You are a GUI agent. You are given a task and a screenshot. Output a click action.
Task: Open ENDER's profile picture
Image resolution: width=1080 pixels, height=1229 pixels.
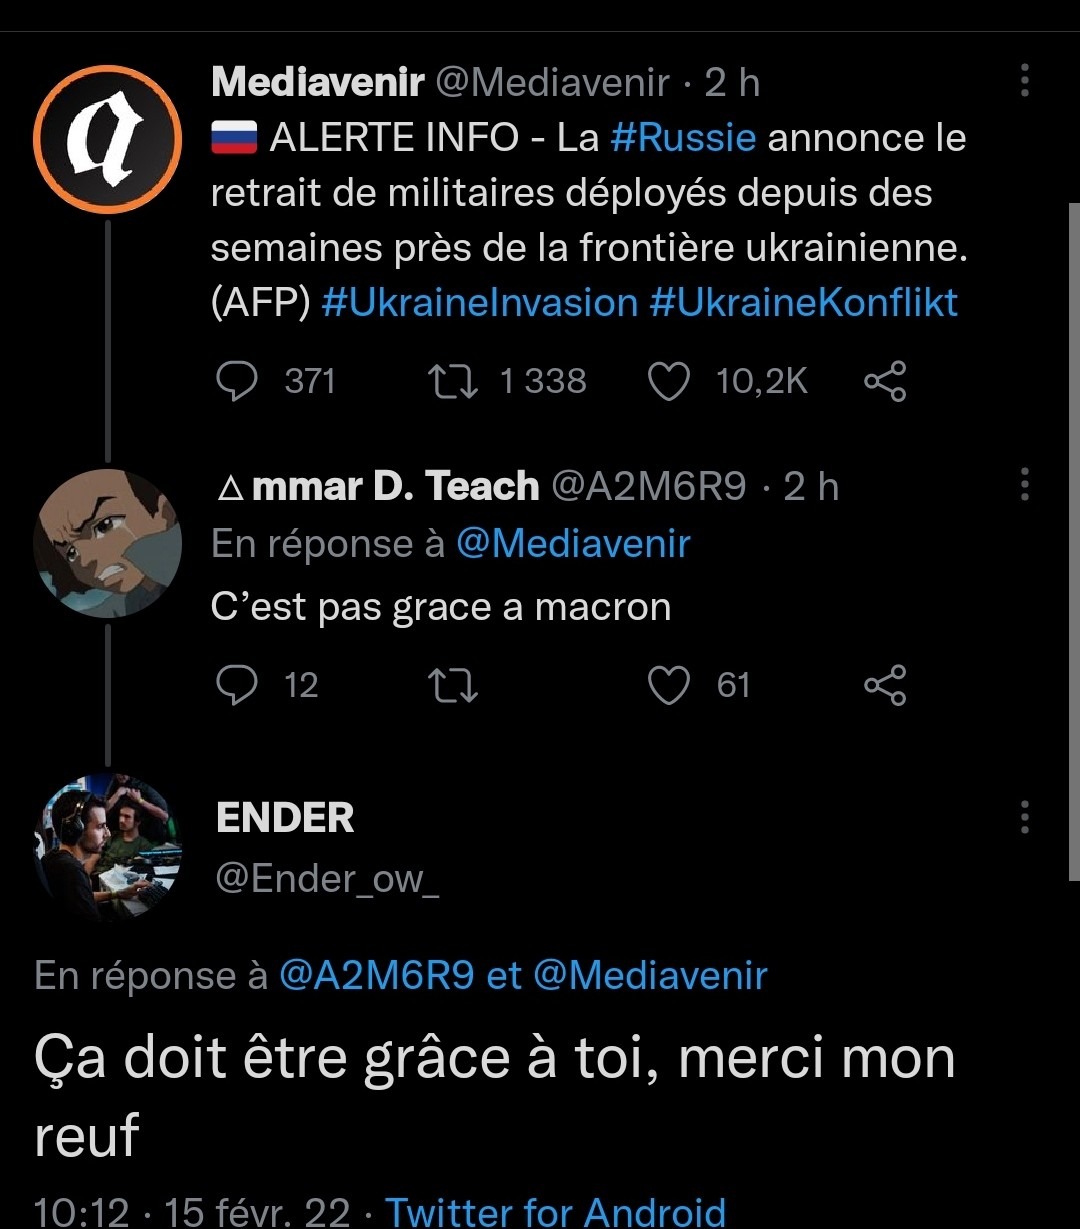(108, 847)
